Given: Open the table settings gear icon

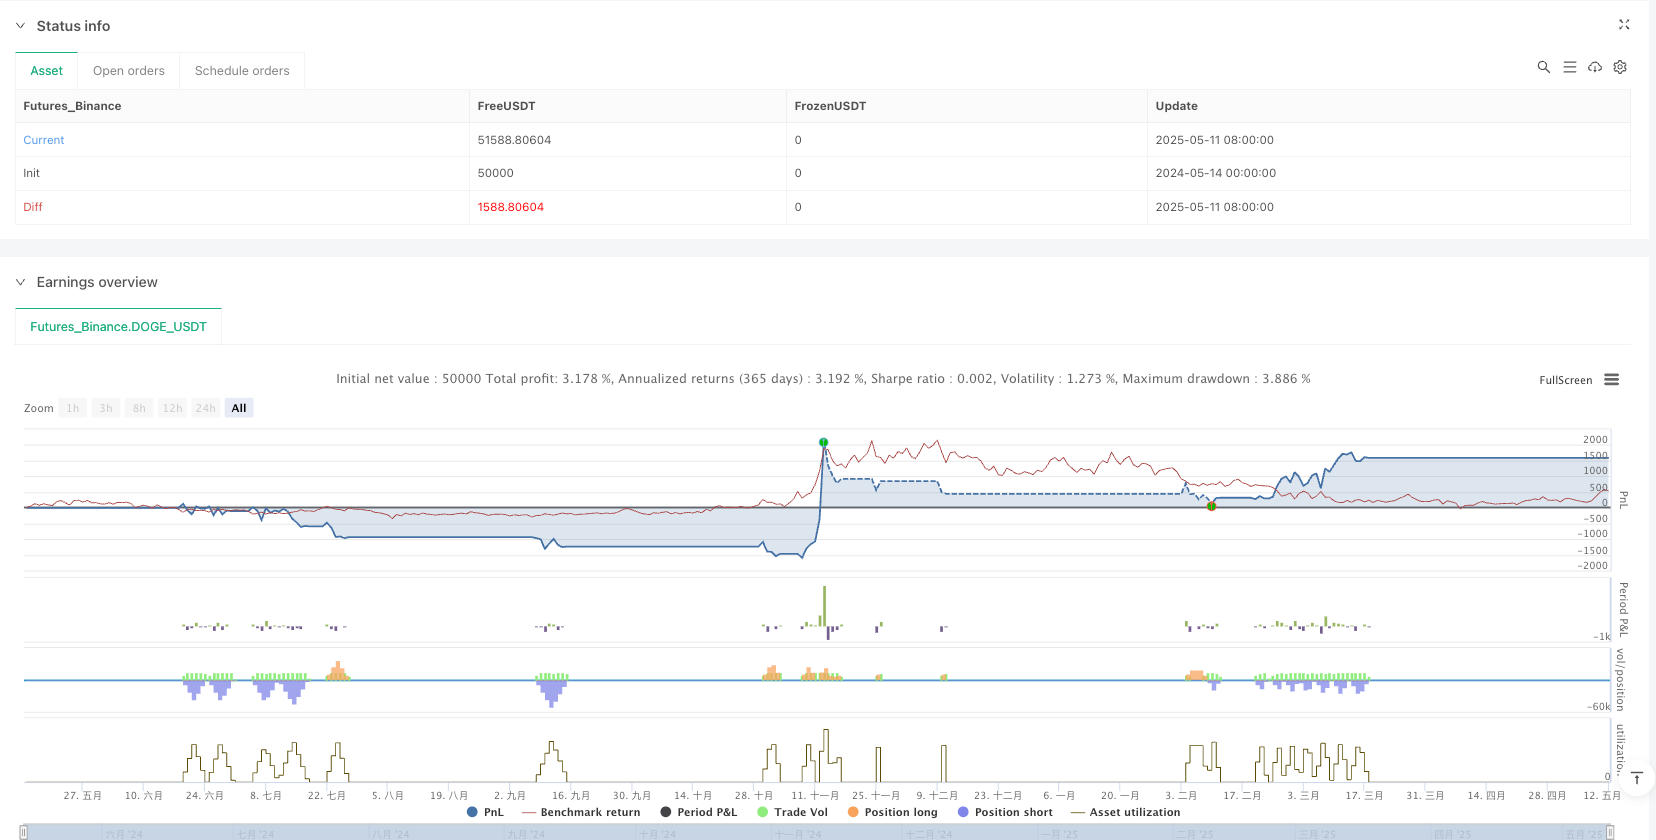Looking at the screenshot, I should [1620, 67].
